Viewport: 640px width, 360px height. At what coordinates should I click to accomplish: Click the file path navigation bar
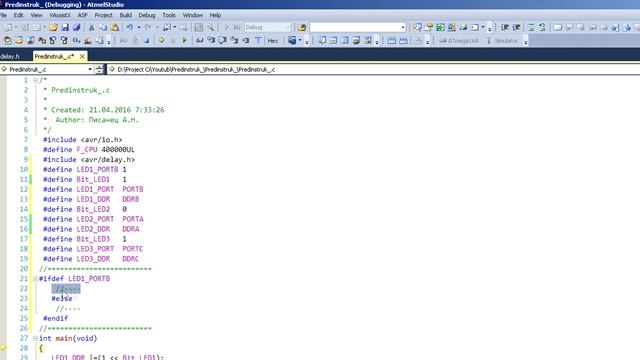(373, 69)
